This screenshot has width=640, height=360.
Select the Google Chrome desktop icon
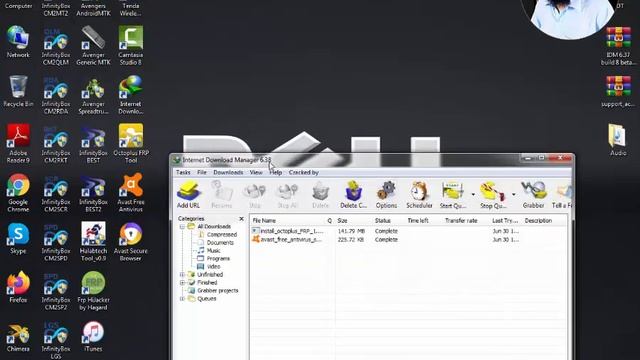click(x=18, y=193)
